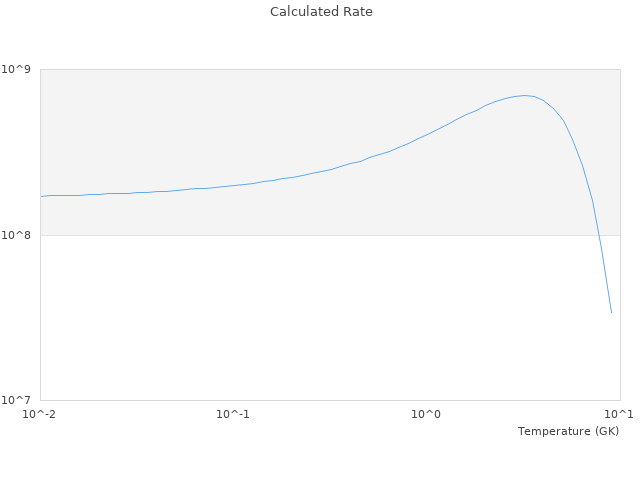The height and width of the screenshot is (480, 640).
Task: Select the "Temperature (GK)" axis label
Action: (568, 431)
